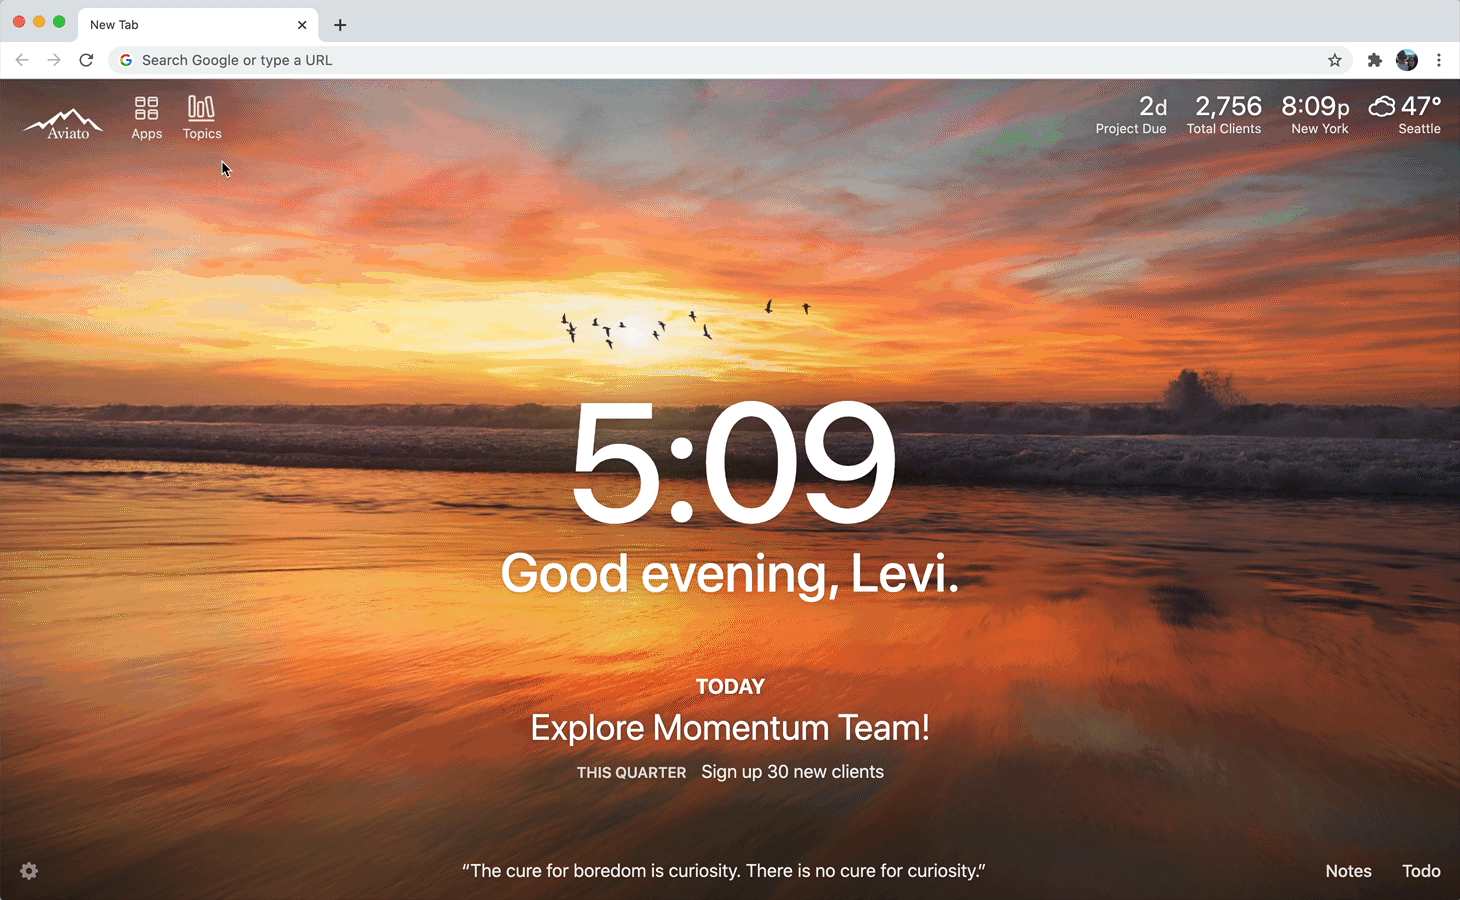Open Chrome three-dot menu
Screen dimensions: 1460x900
pos(1439,60)
